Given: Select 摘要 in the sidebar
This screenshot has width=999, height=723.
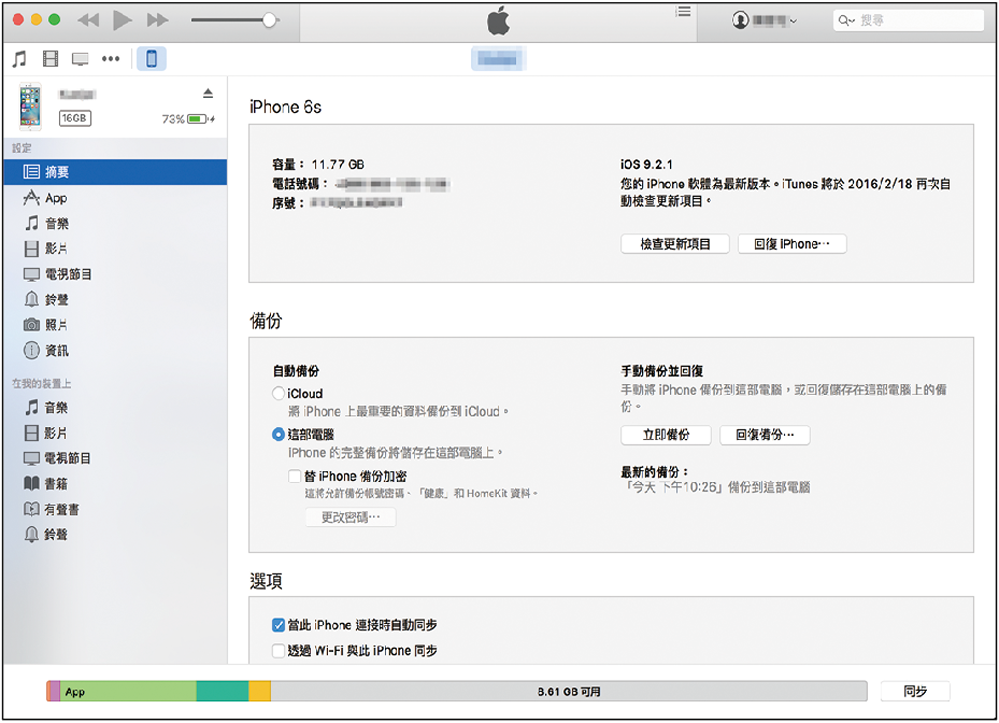Looking at the screenshot, I should [115, 172].
